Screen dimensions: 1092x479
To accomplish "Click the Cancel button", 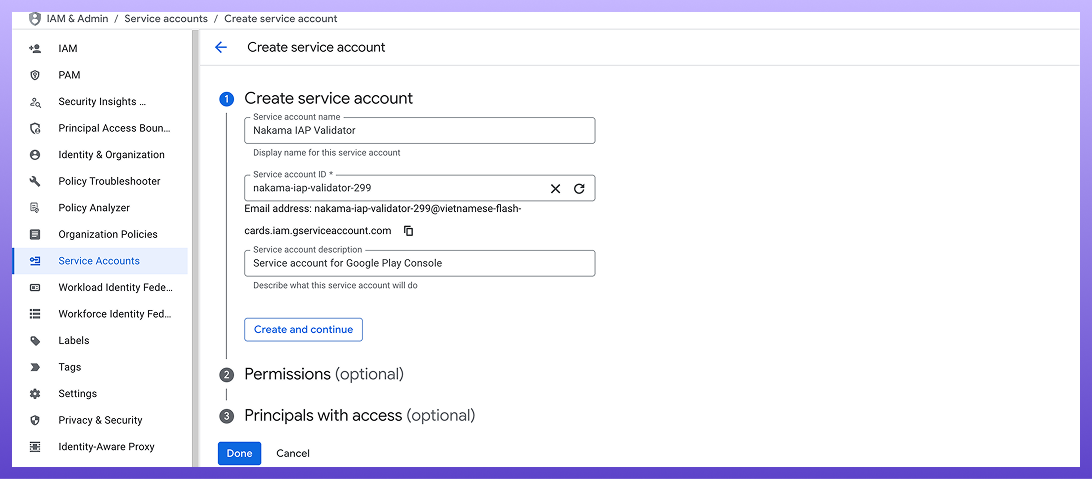I will [292, 453].
